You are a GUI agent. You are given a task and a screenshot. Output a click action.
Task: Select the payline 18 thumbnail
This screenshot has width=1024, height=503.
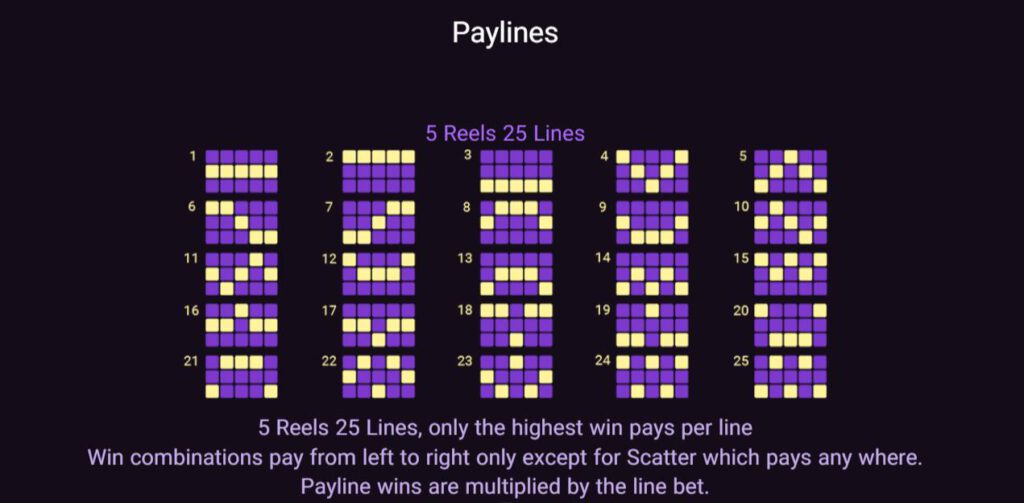pos(516,324)
